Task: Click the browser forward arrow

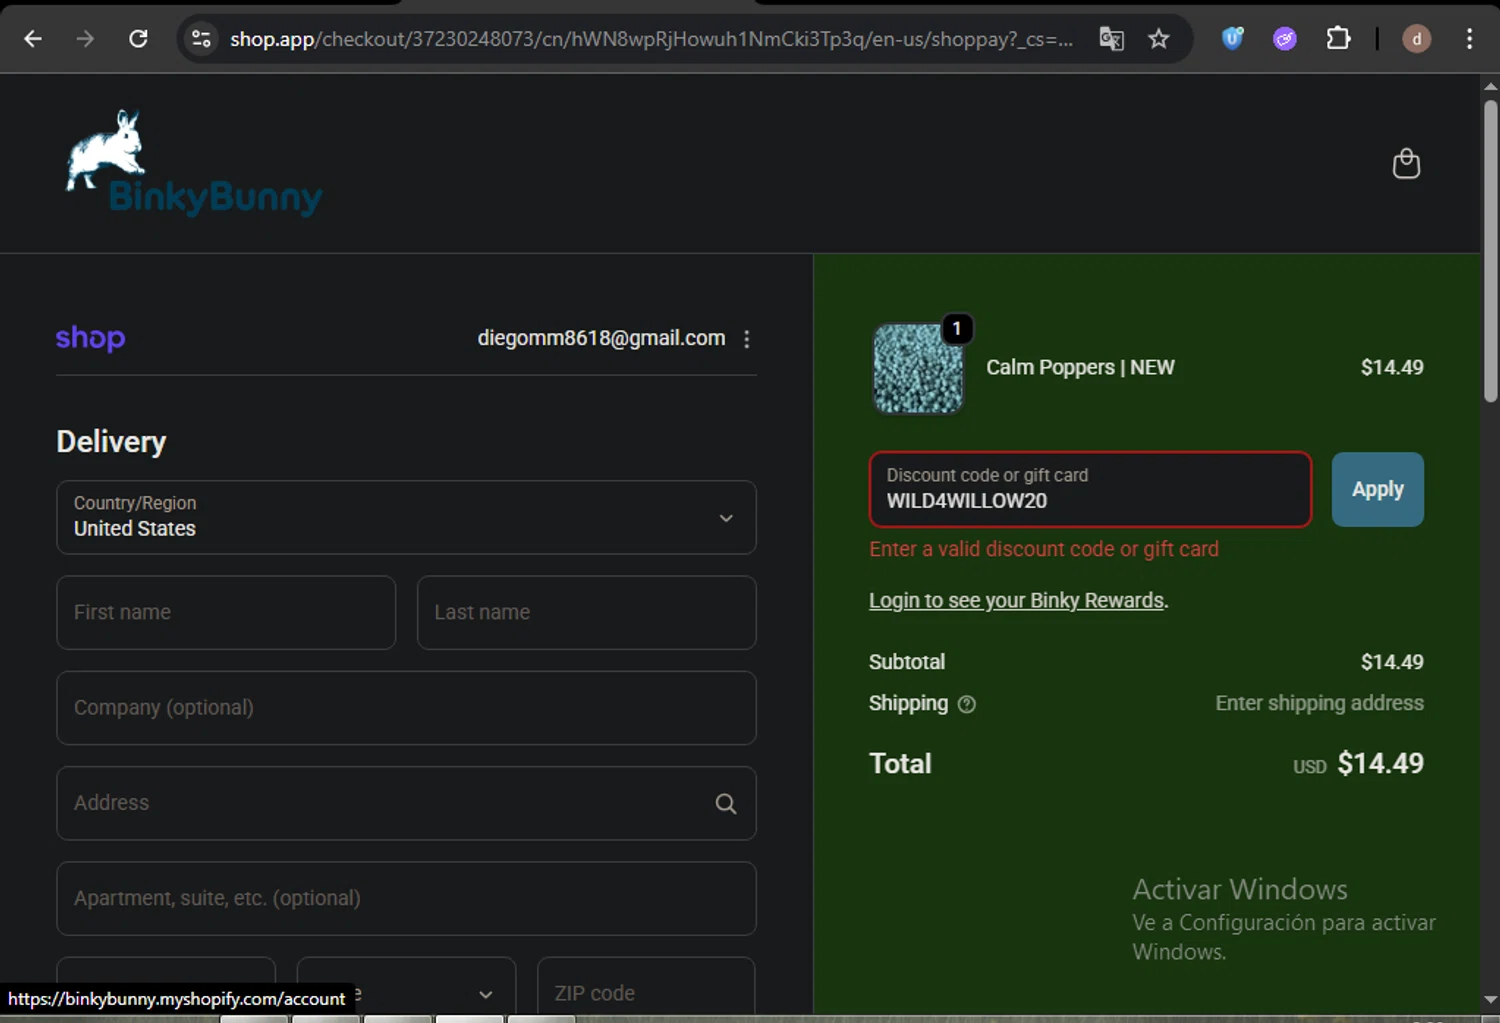Action: 85,39
